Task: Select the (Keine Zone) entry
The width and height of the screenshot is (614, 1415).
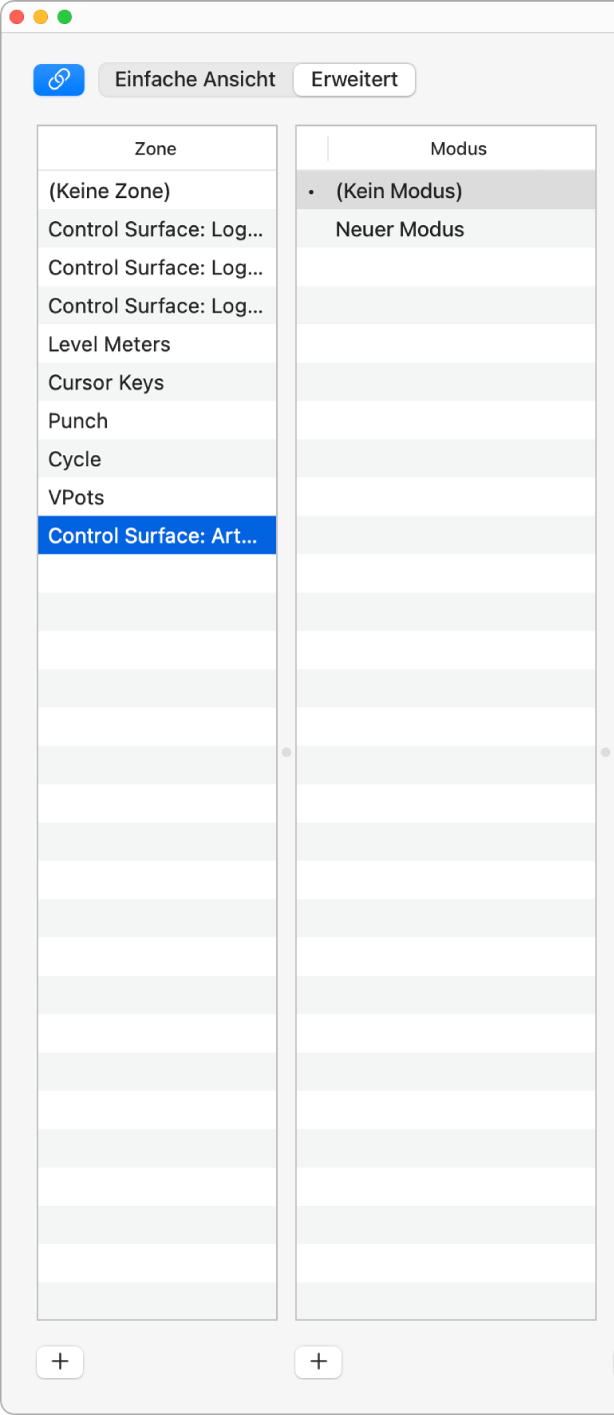Action: pyautogui.click(x=109, y=191)
